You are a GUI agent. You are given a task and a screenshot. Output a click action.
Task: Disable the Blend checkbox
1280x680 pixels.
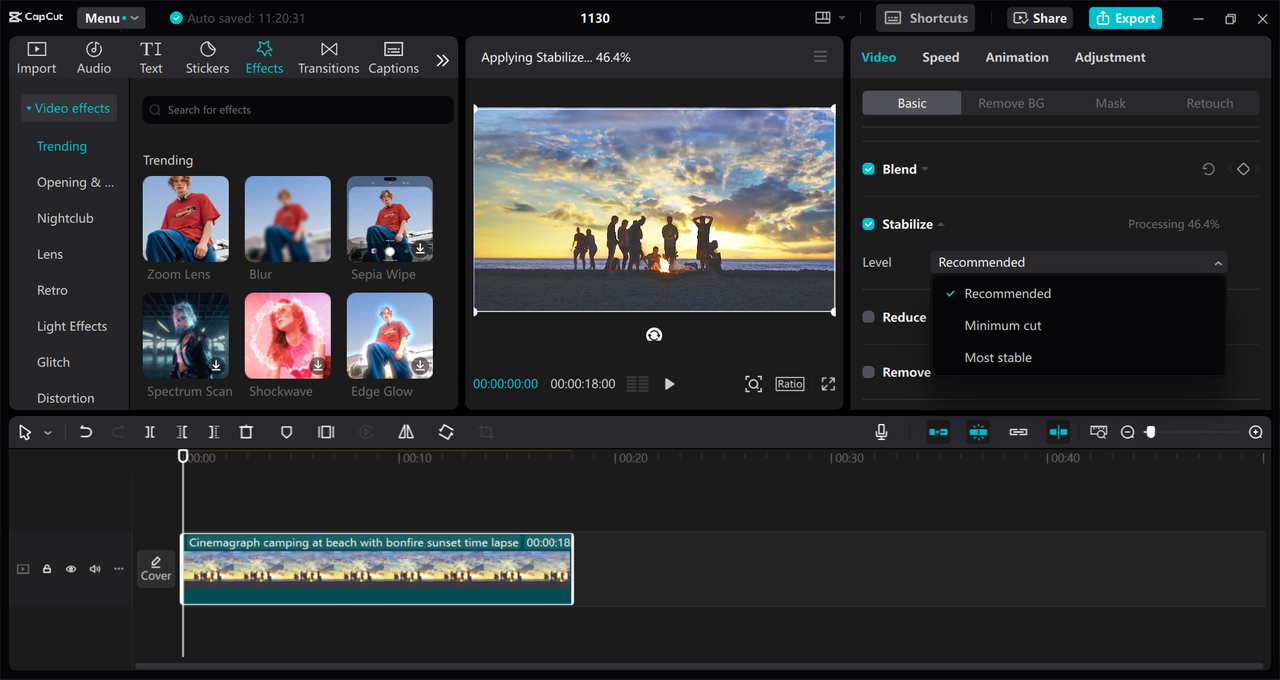868,170
